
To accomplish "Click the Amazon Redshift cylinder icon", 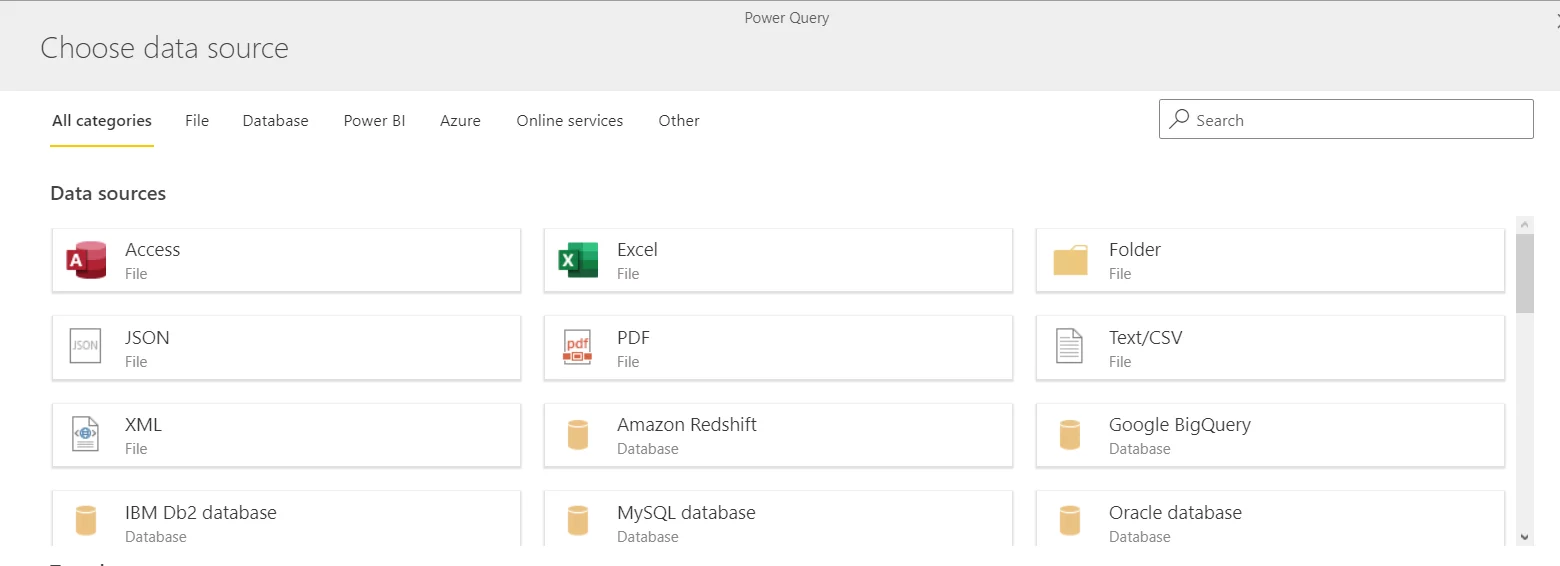I will coord(578,435).
